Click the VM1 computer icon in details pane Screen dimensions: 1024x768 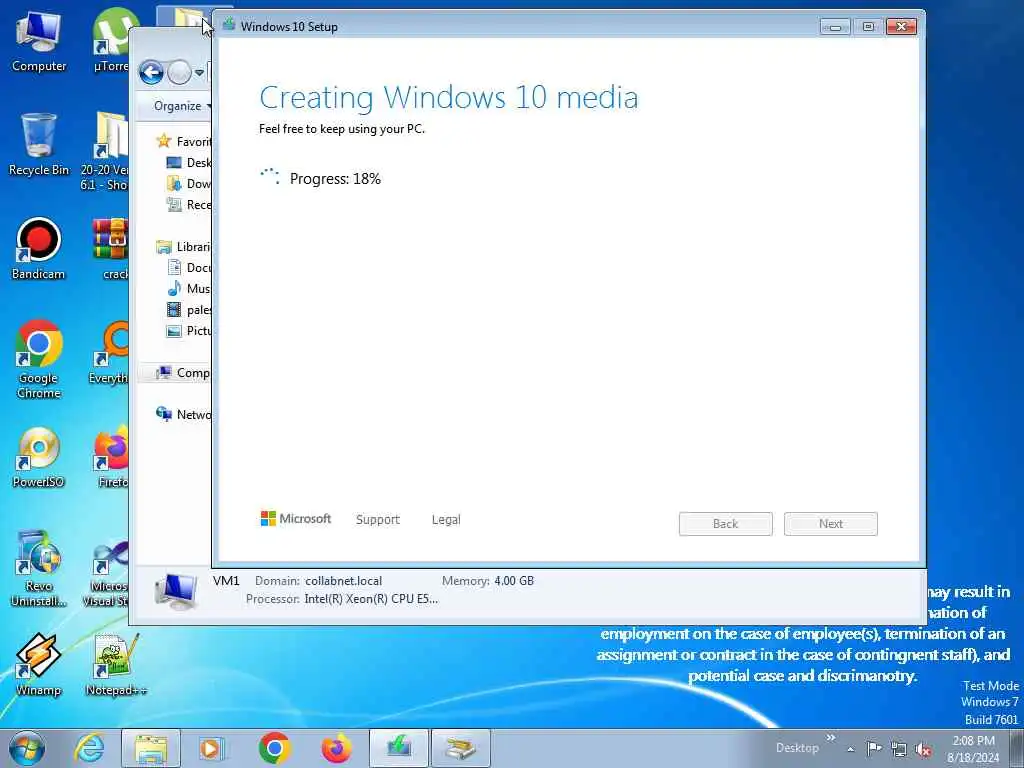tap(176, 591)
